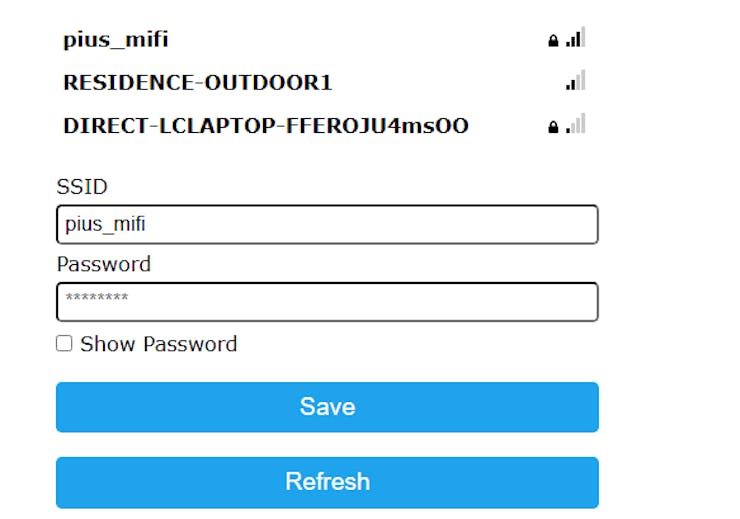
Task: Enable the Show Password checkbox
Action: coord(64,344)
